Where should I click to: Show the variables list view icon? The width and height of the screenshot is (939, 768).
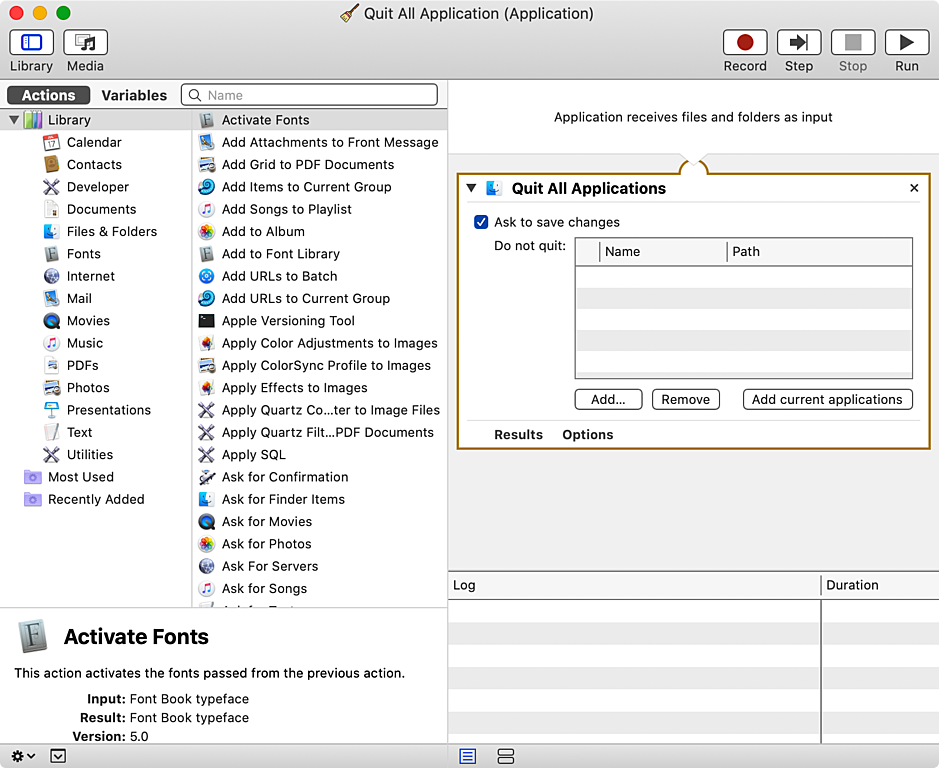(505, 756)
